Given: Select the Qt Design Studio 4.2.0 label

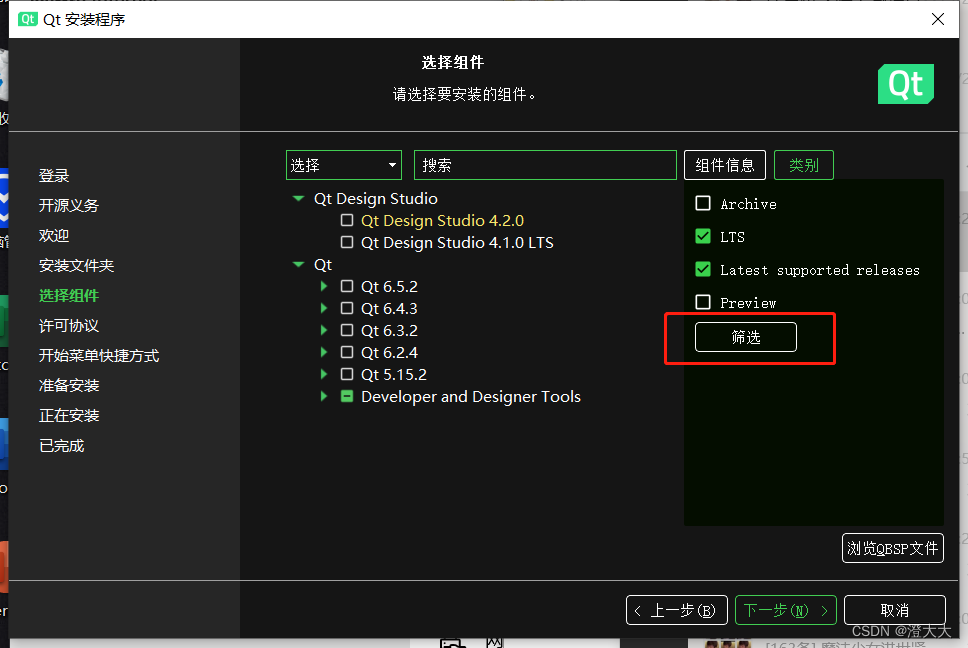Looking at the screenshot, I should [x=442, y=220].
